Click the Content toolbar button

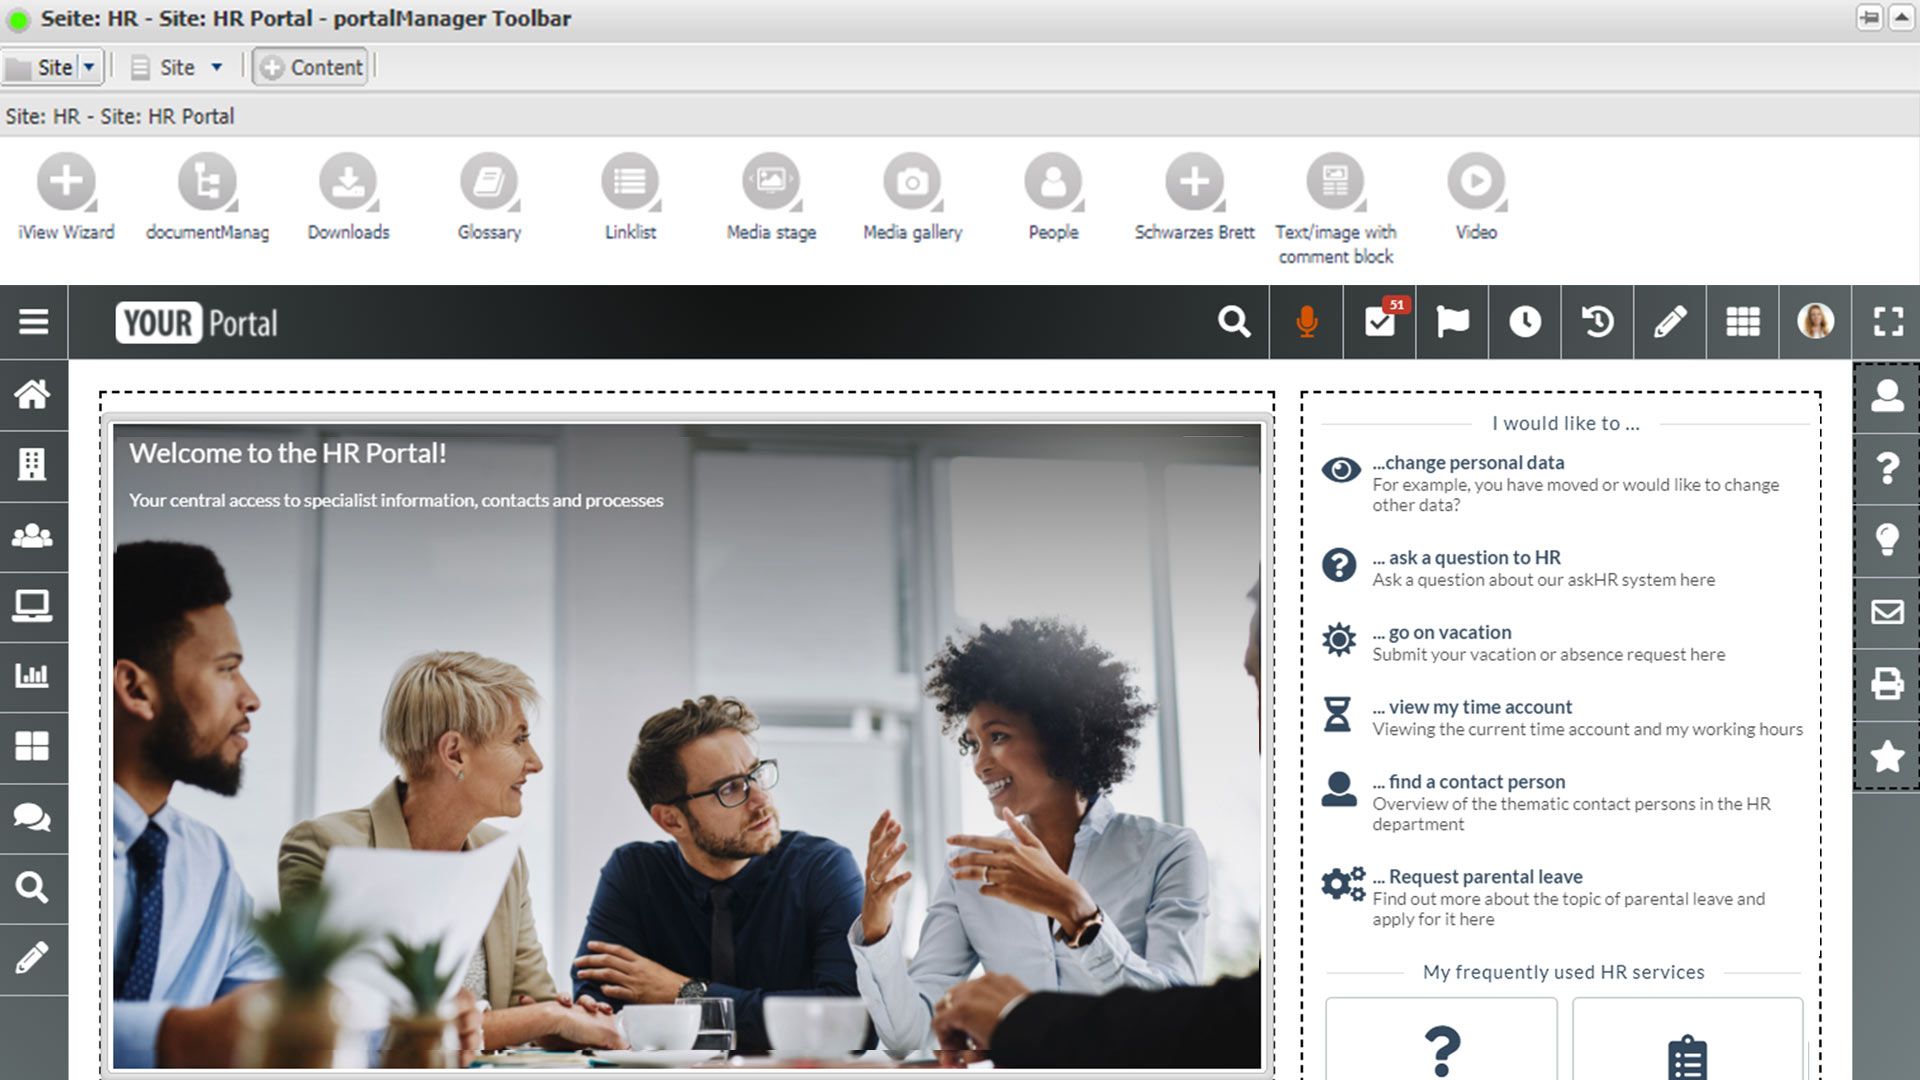(x=311, y=67)
